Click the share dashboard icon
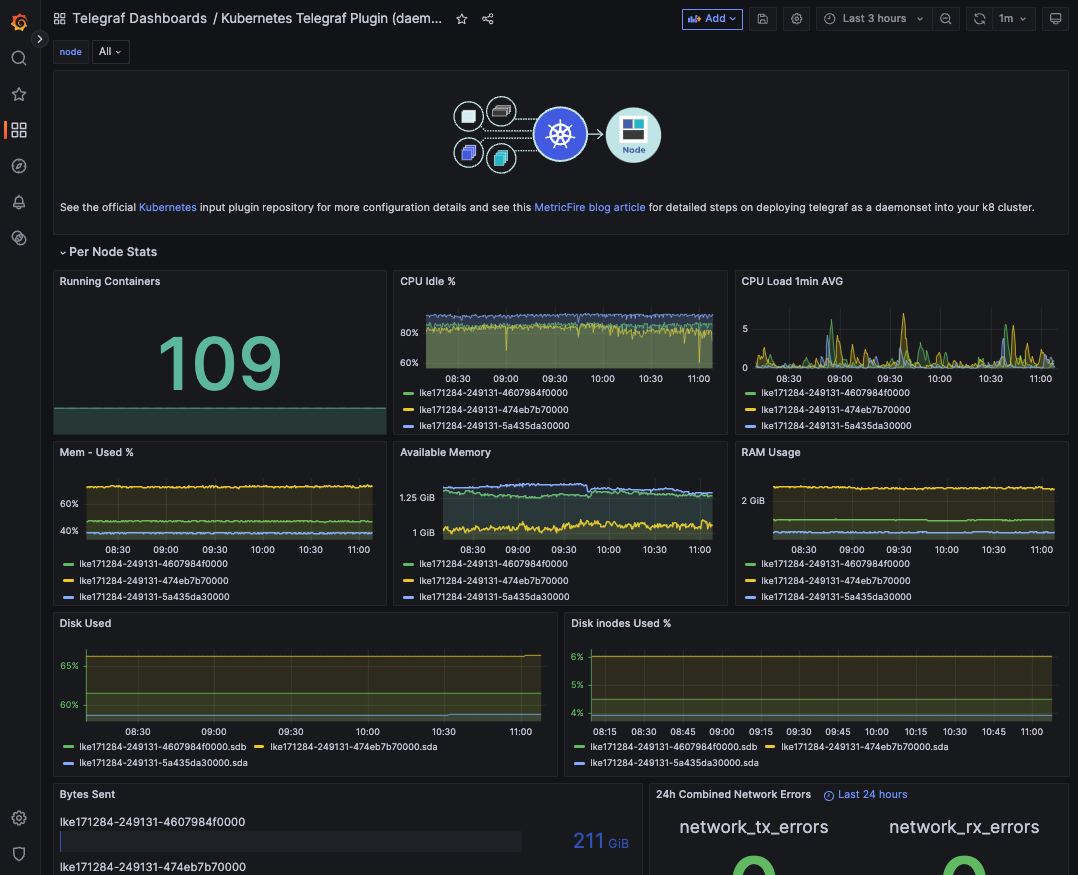Screen dimensions: 1078x875 488,19
